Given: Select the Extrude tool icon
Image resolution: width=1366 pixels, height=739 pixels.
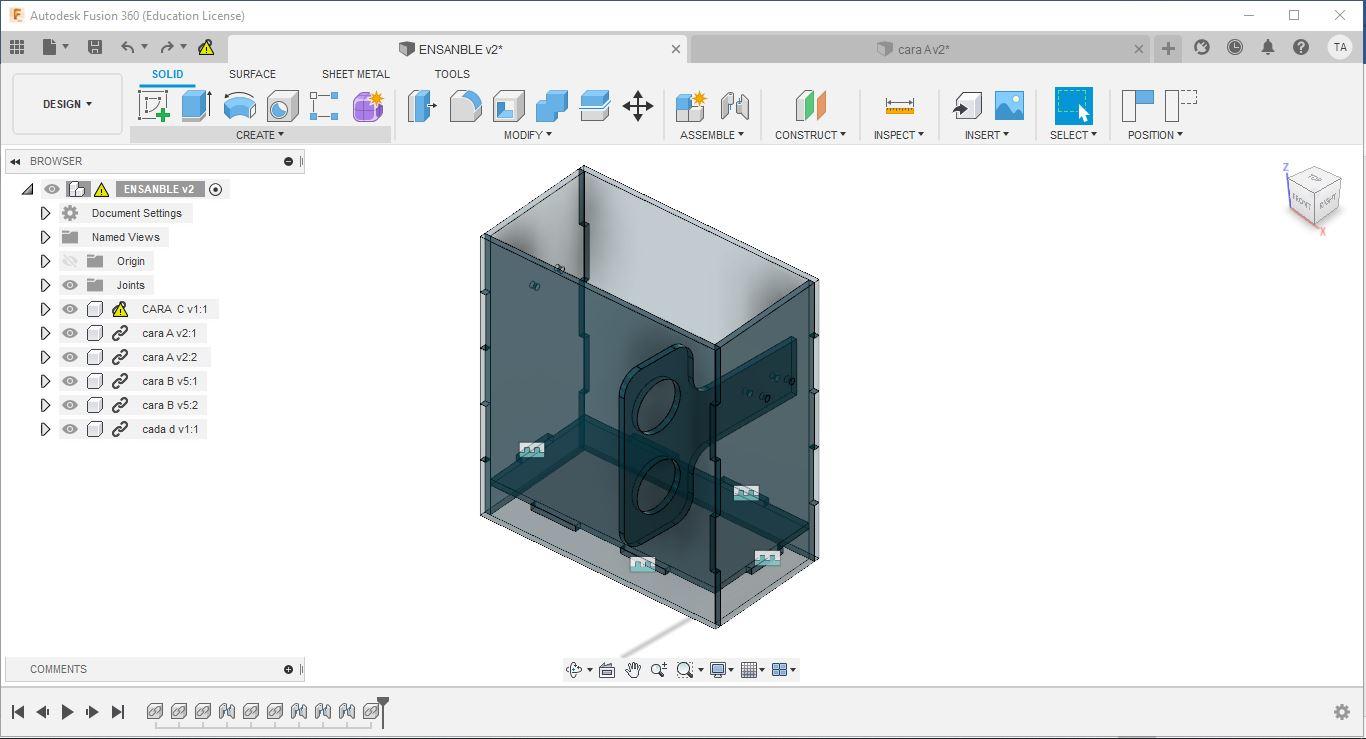Looking at the screenshot, I should 196,106.
